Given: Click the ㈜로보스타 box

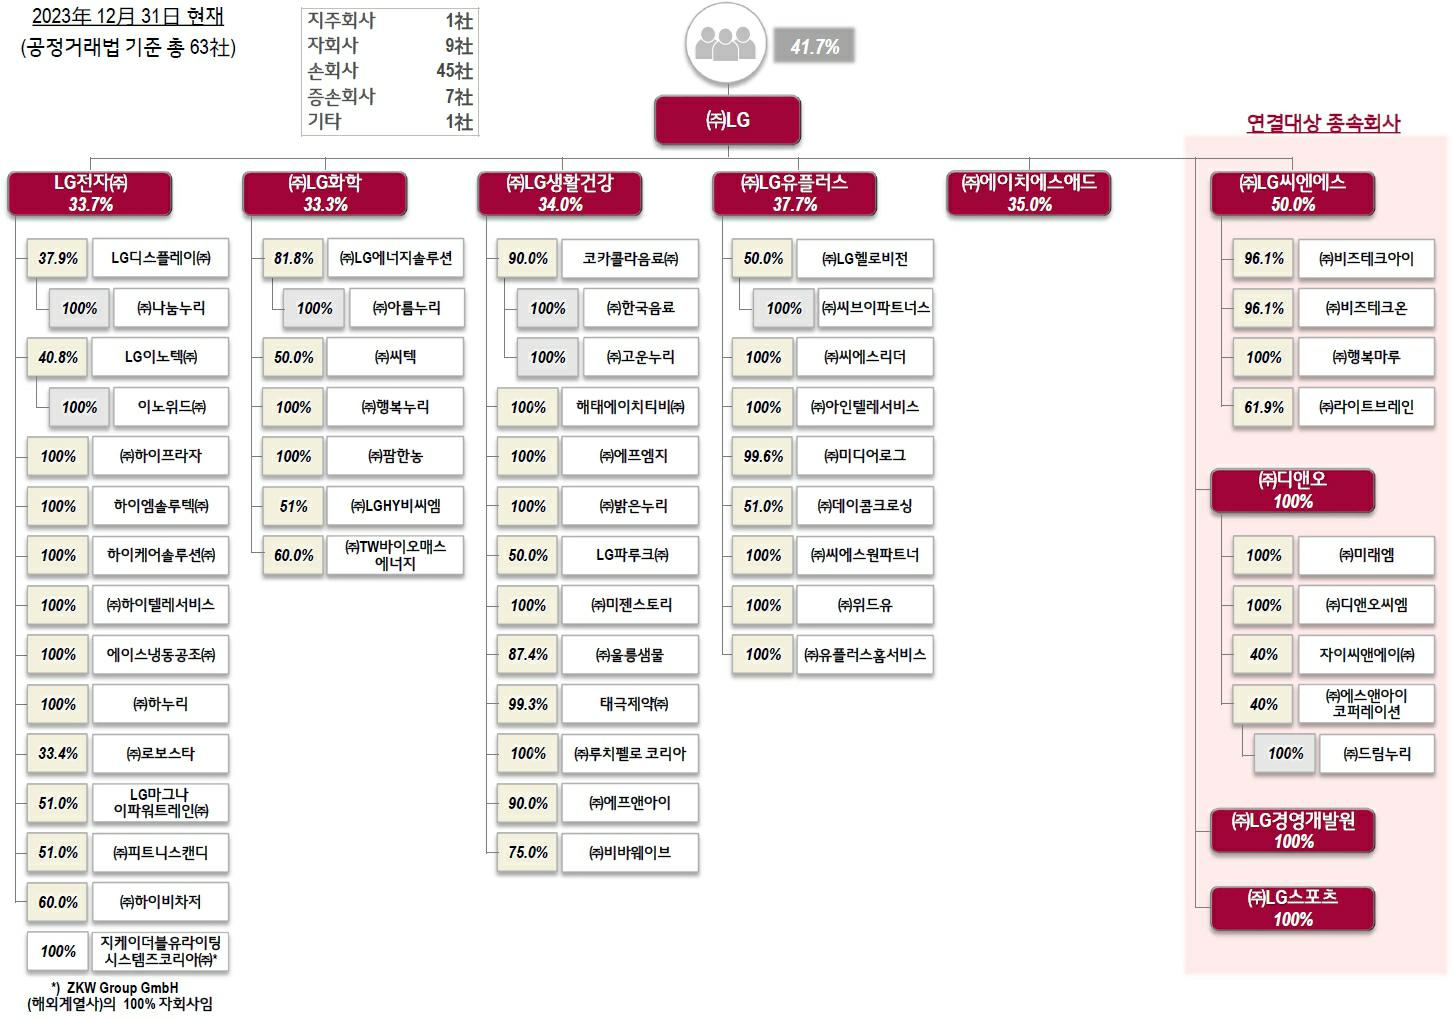Looking at the screenshot, I should [x=160, y=754].
